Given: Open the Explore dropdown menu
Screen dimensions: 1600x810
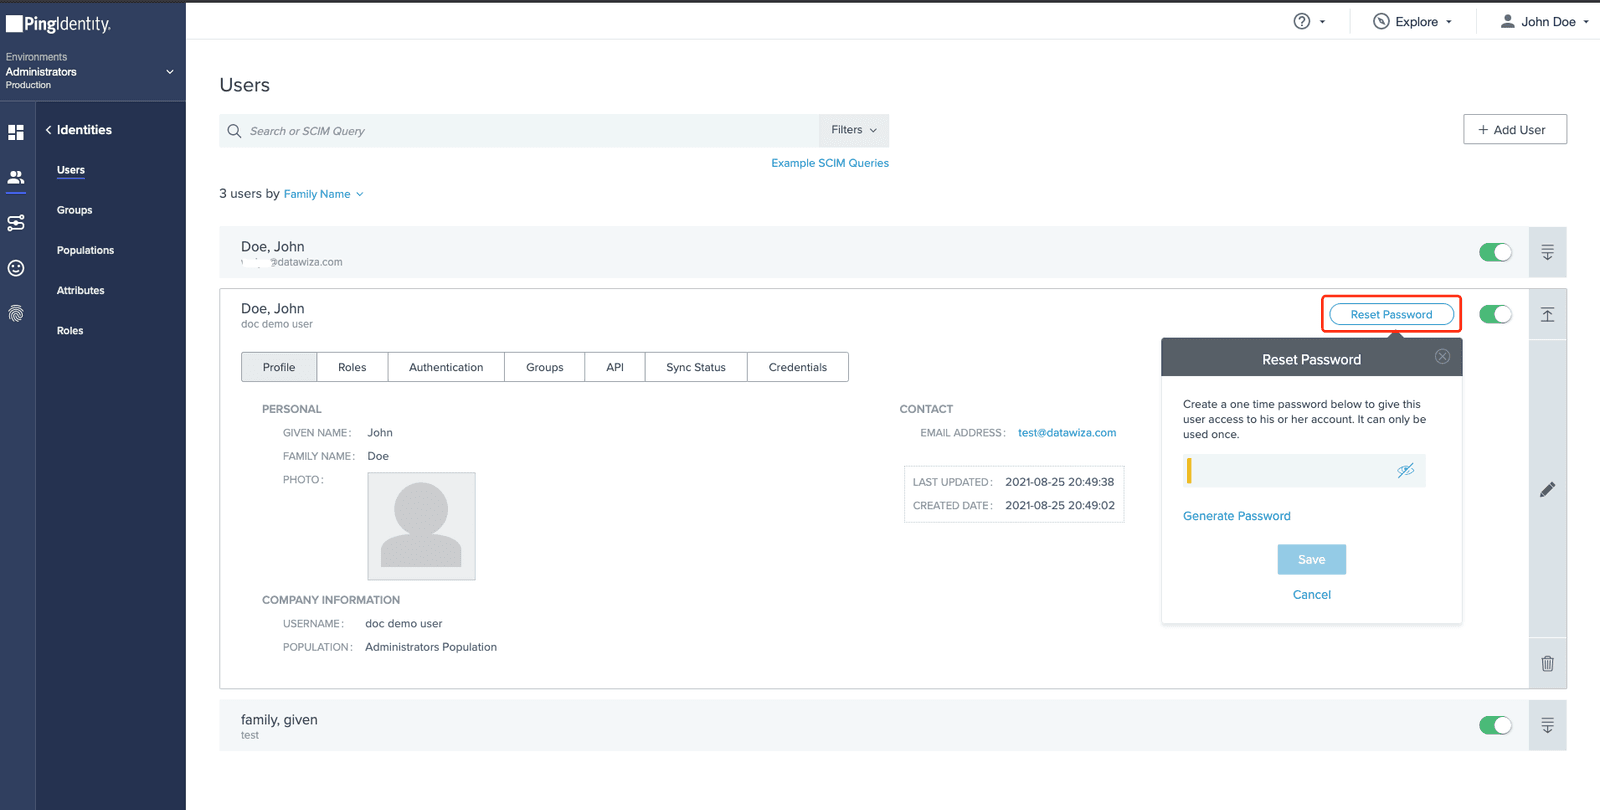Looking at the screenshot, I should pyautogui.click(x=1413, y=21).
